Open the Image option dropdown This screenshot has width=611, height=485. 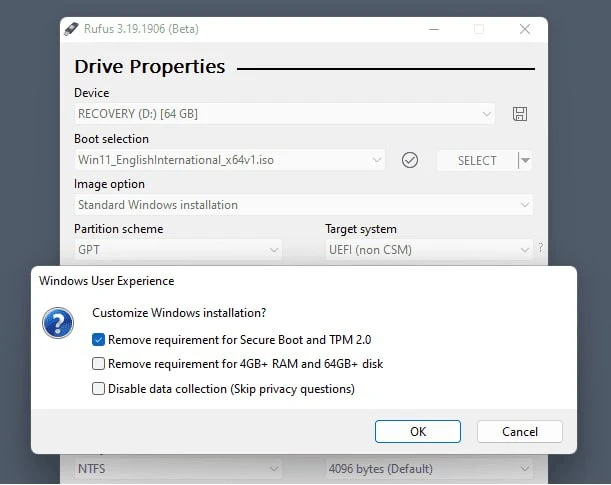[x=303, y=205]
